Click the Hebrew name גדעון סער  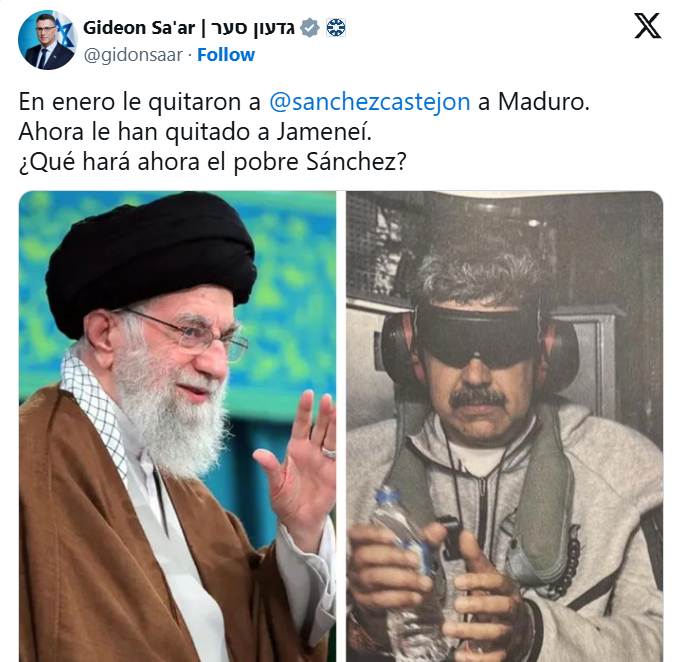[253, 28]
